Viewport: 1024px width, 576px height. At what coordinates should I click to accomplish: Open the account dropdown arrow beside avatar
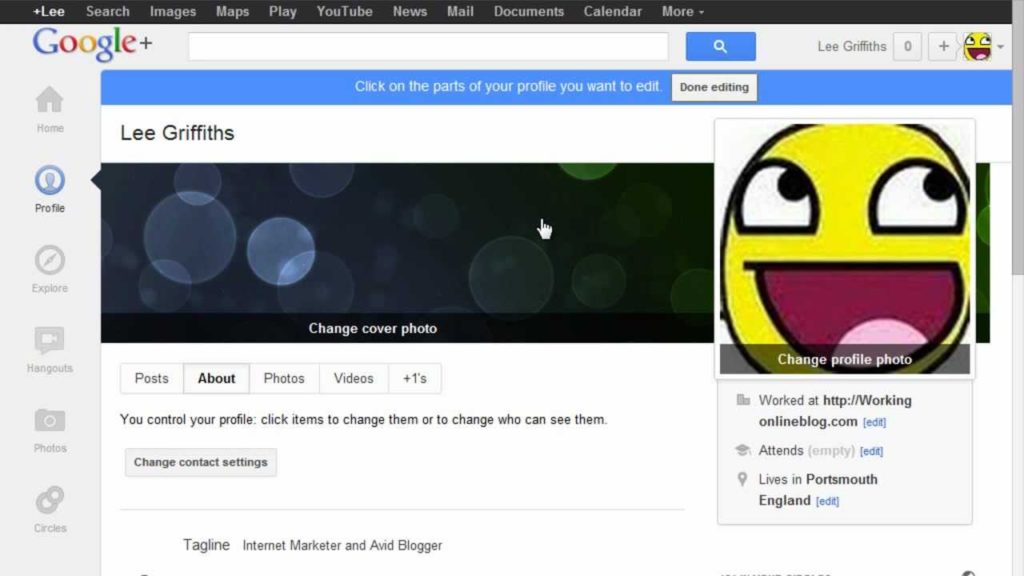pos(1000,47)
